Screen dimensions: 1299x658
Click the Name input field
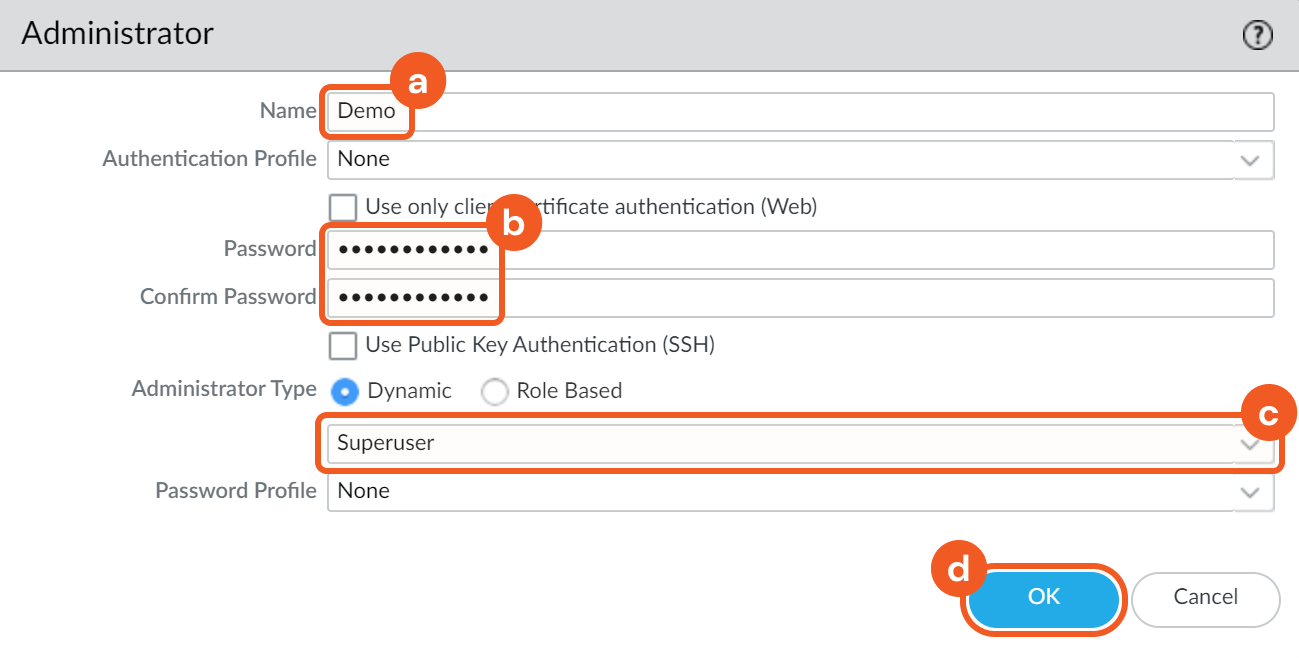coord(800,111)
